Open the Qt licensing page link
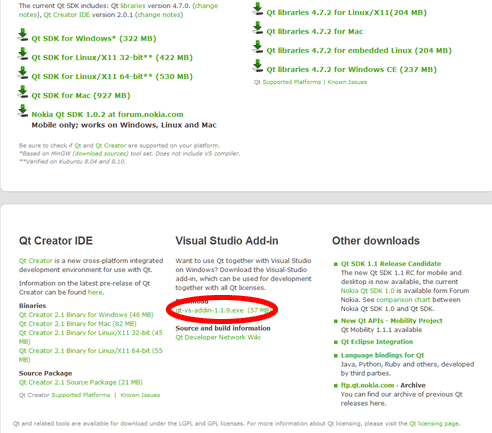 click(434, 424)
